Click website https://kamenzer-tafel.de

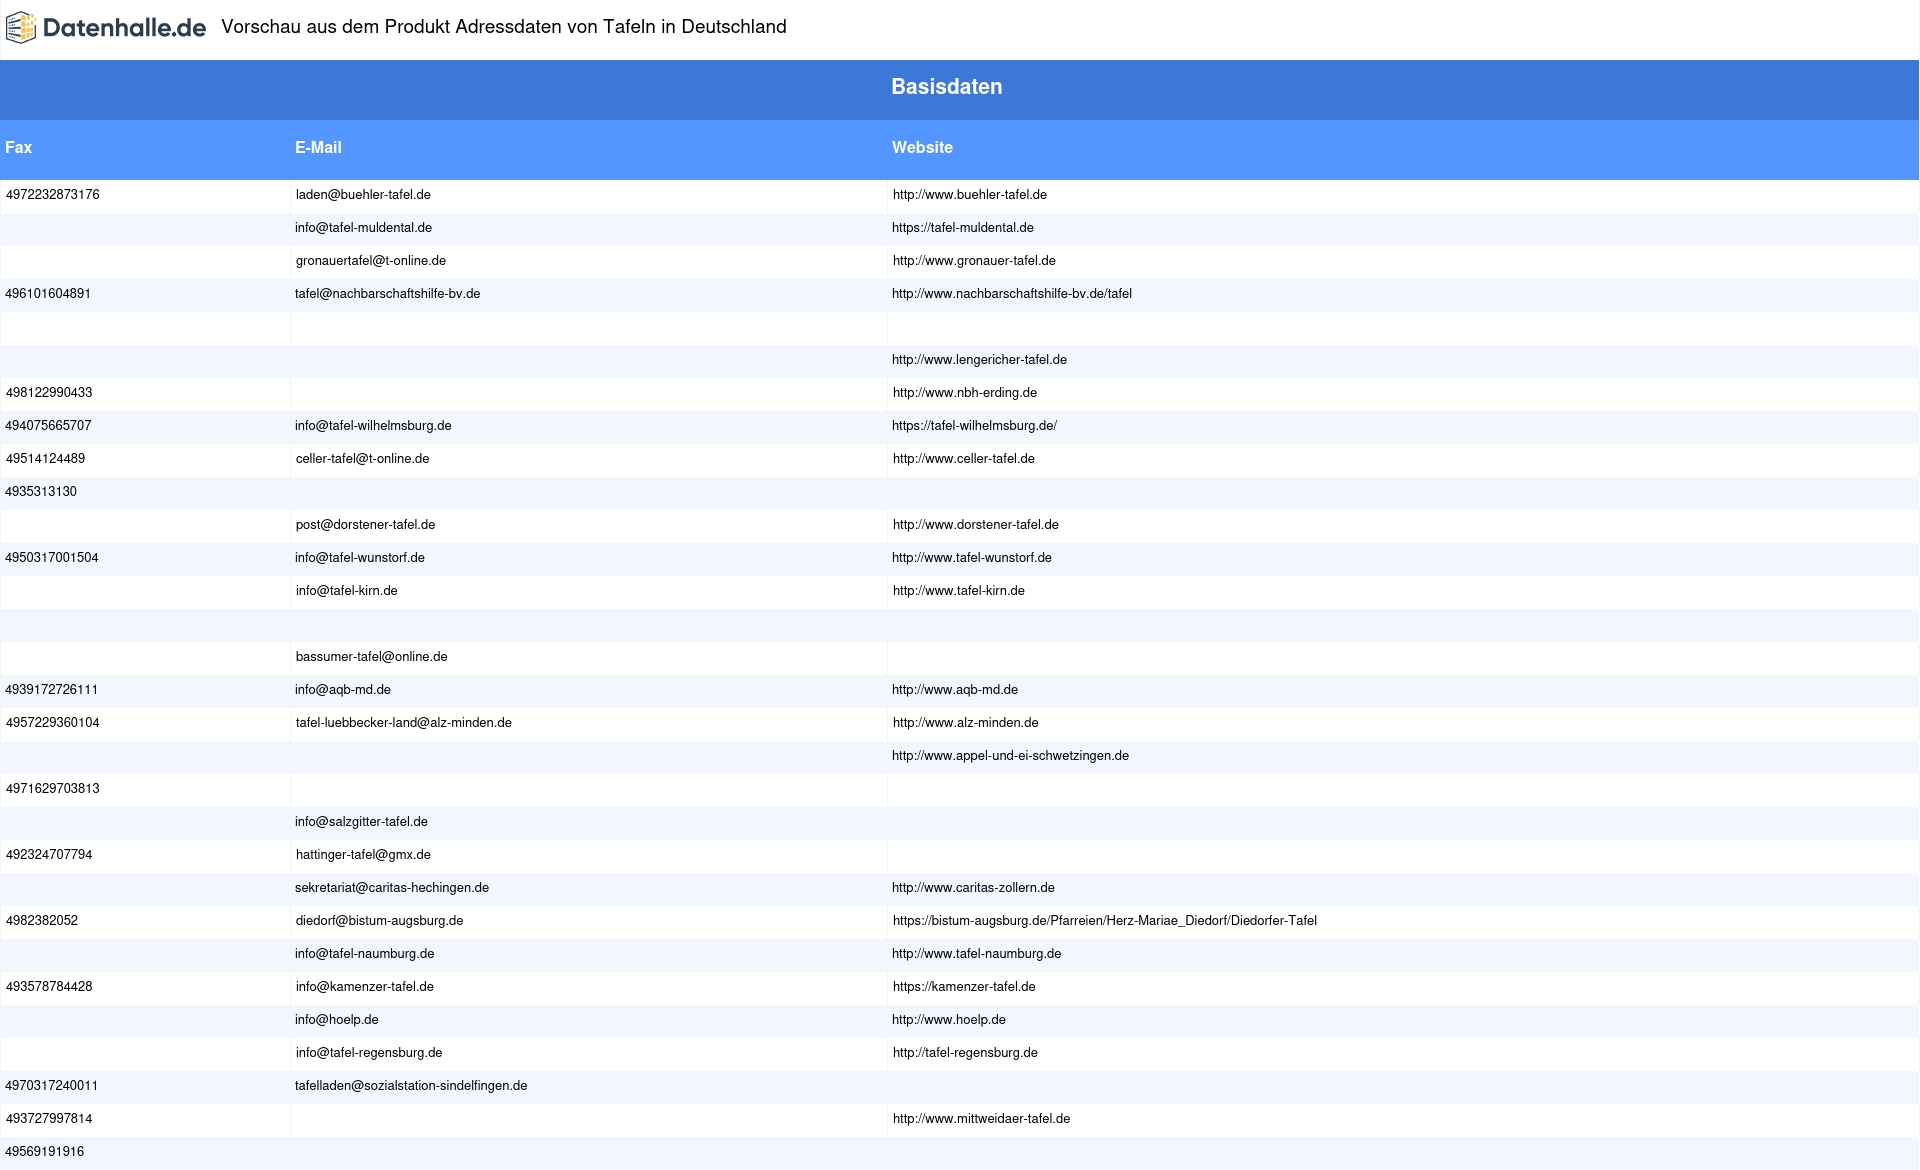[964, 987]
